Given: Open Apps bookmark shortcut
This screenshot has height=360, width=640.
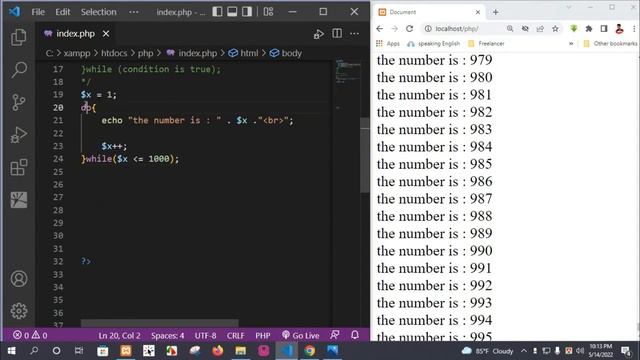Looking at the screenshot, I should (x=388, y=43).
